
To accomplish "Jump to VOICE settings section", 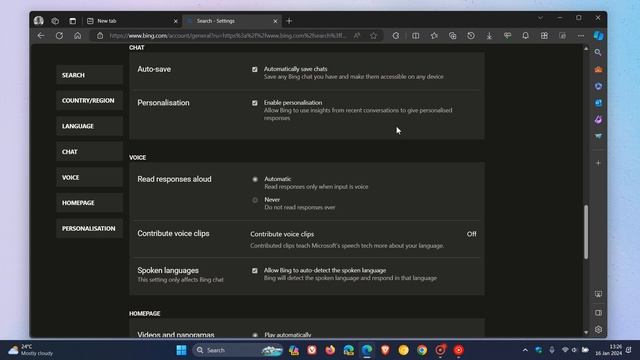I will (x=89, y=178).
